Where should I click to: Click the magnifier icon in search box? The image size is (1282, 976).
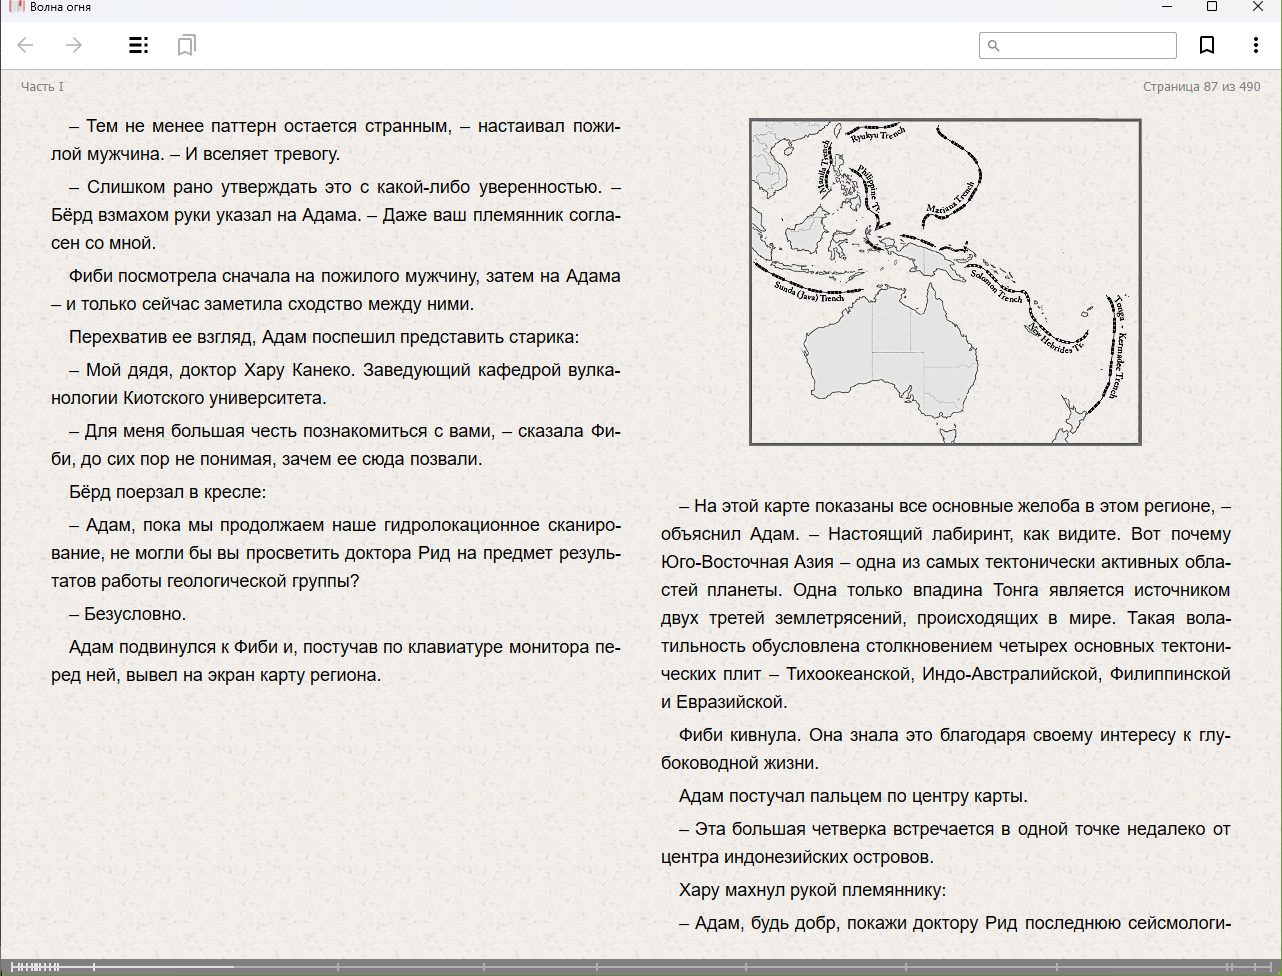tap(993, 45)
